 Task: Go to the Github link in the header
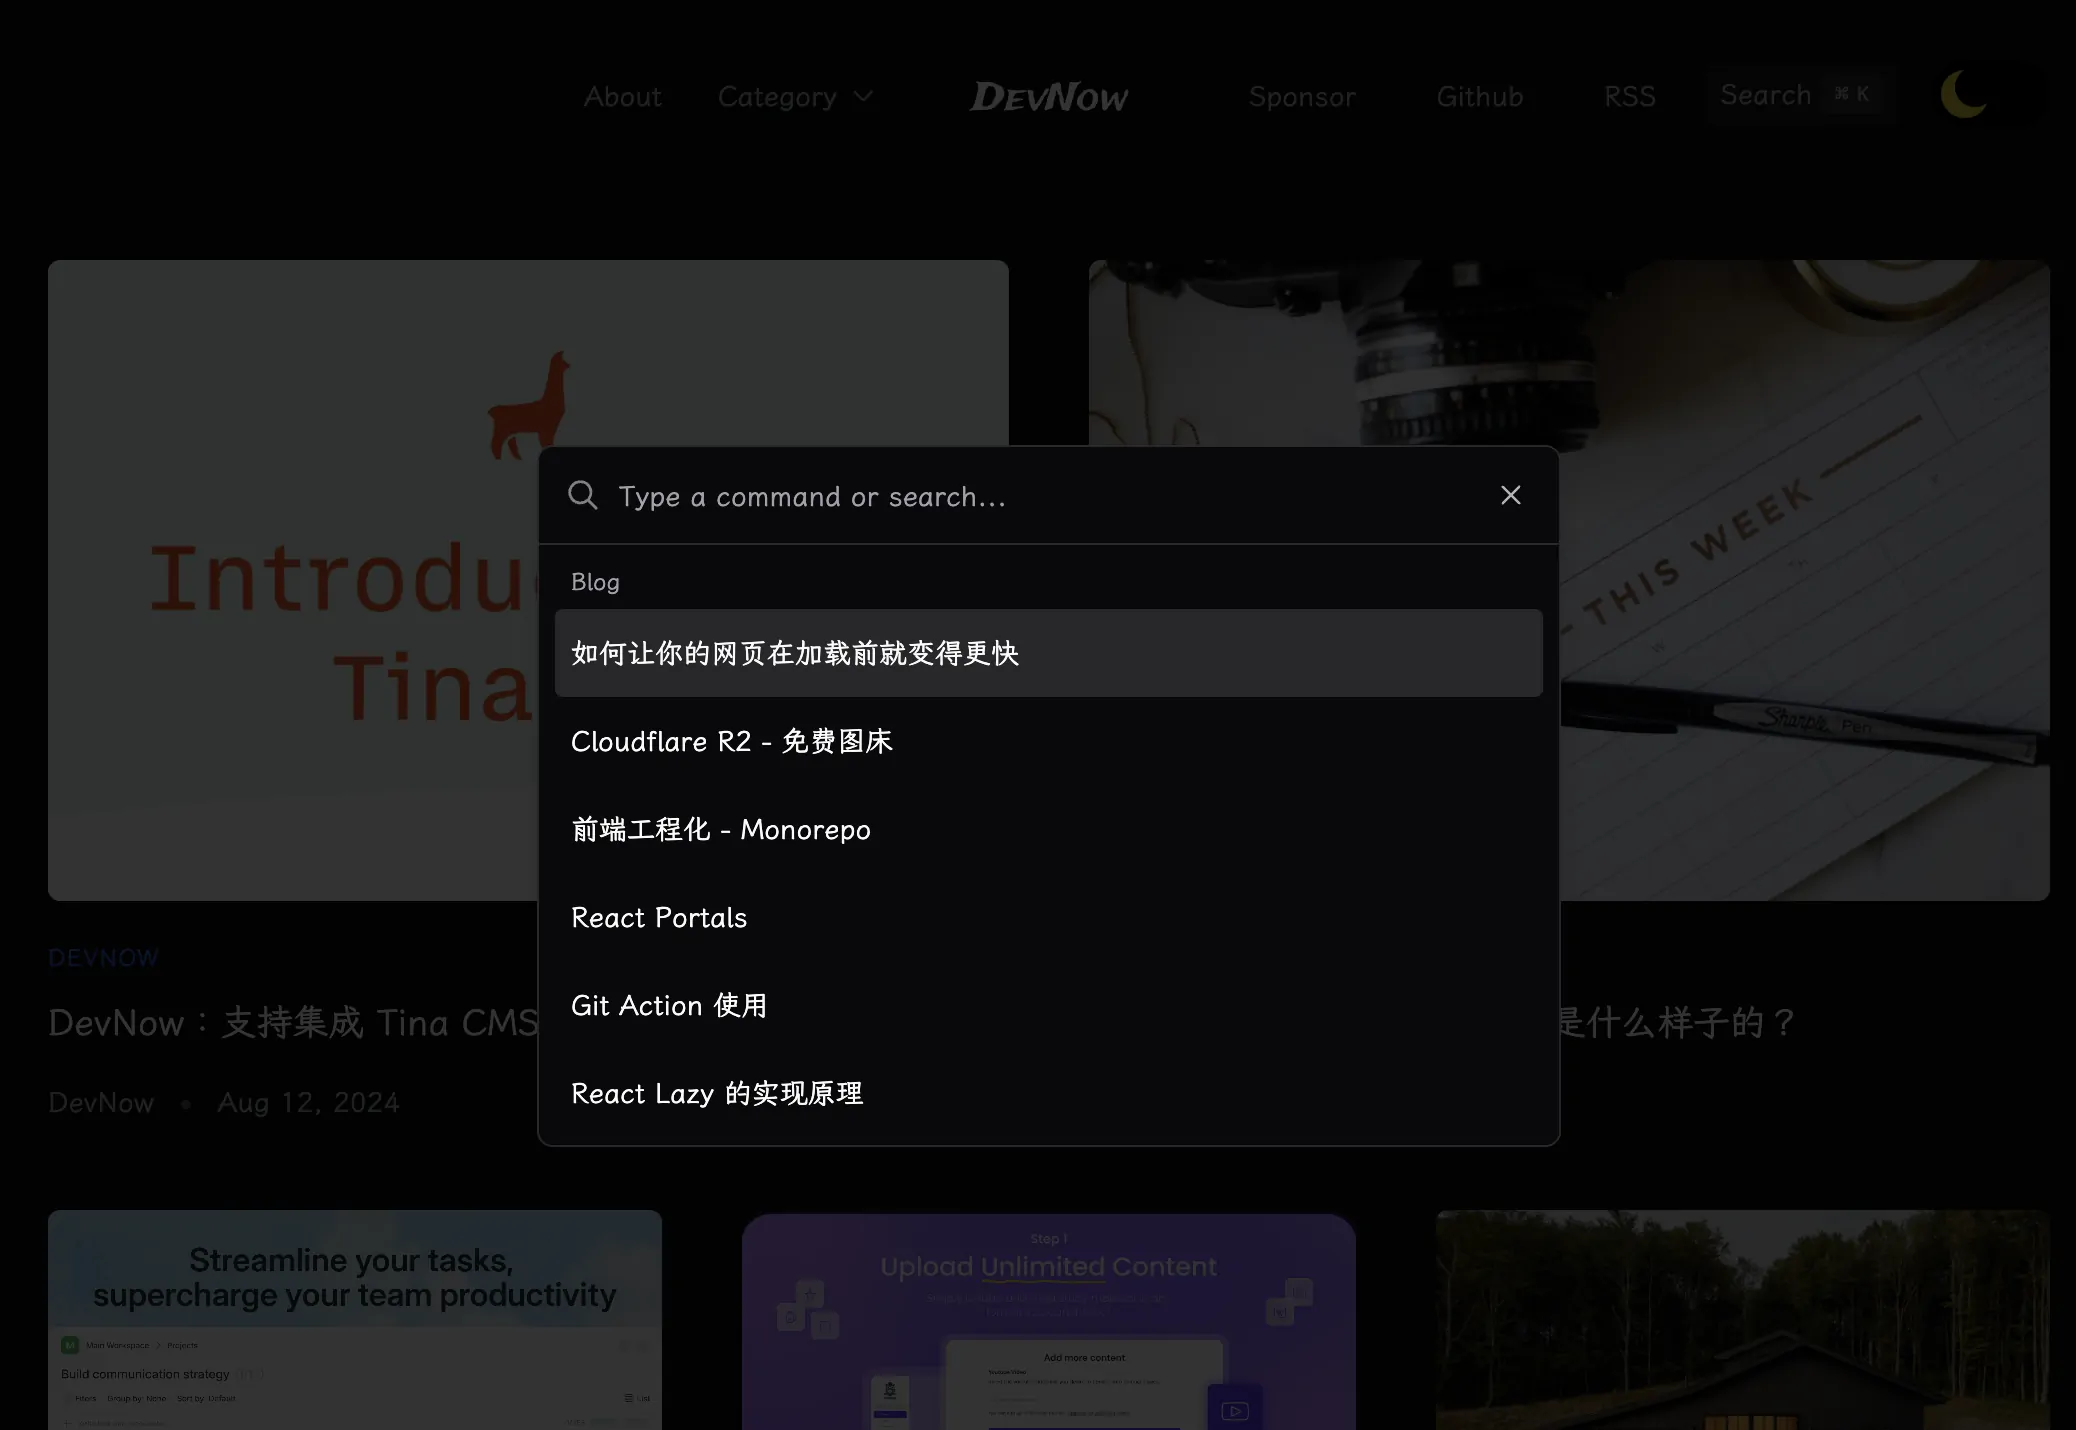pos(1479,97)
